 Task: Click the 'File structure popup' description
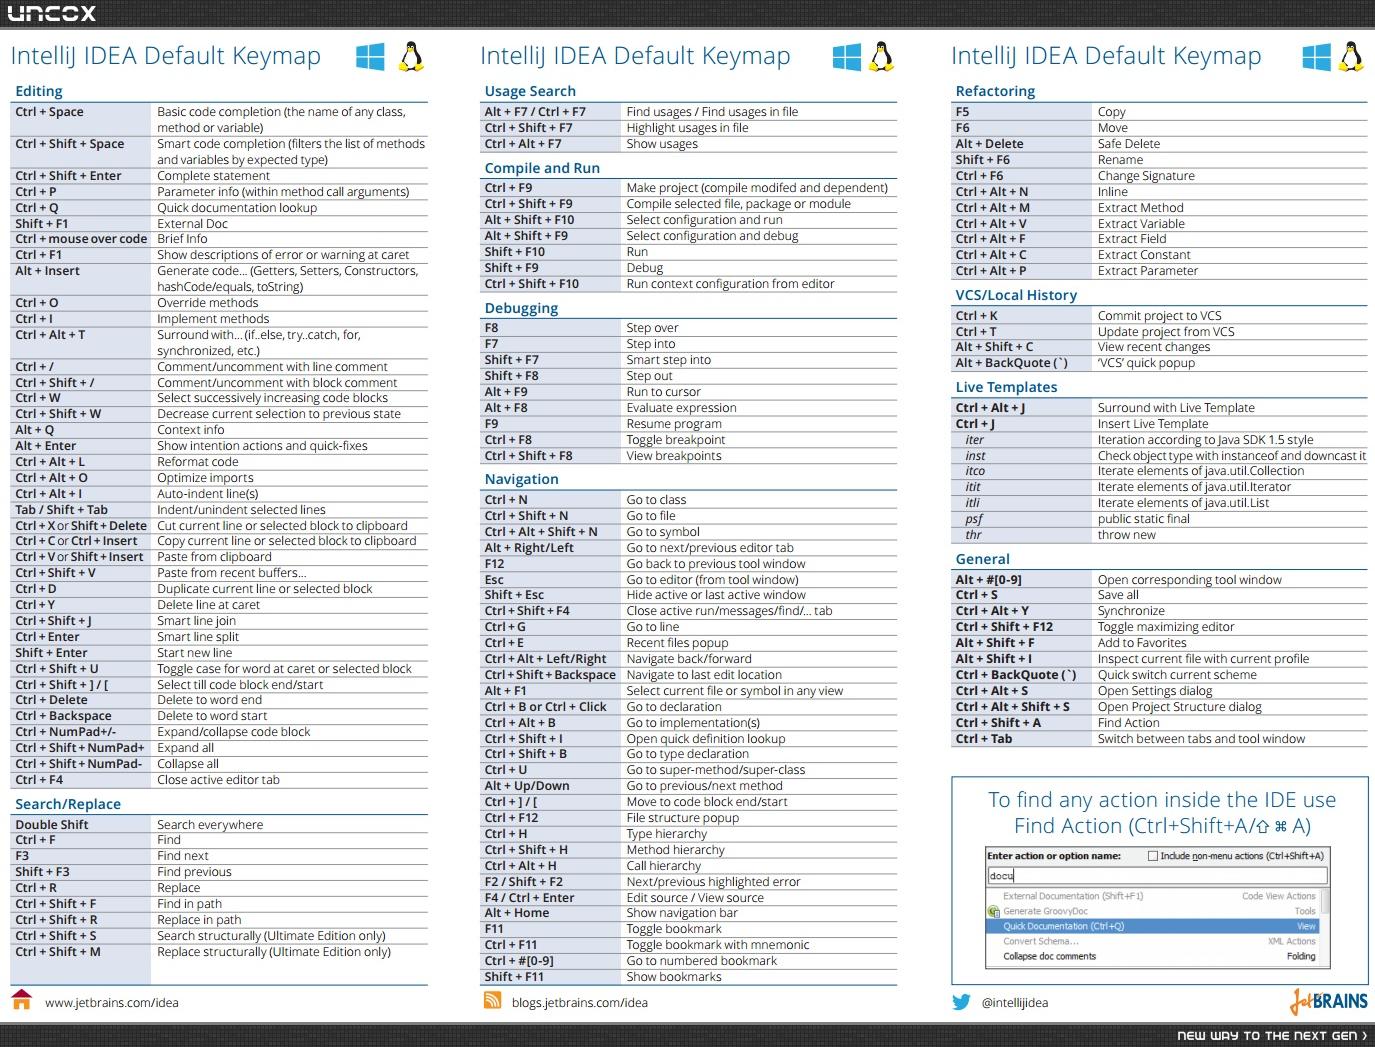pyautogui.click(x=683, y=818)
